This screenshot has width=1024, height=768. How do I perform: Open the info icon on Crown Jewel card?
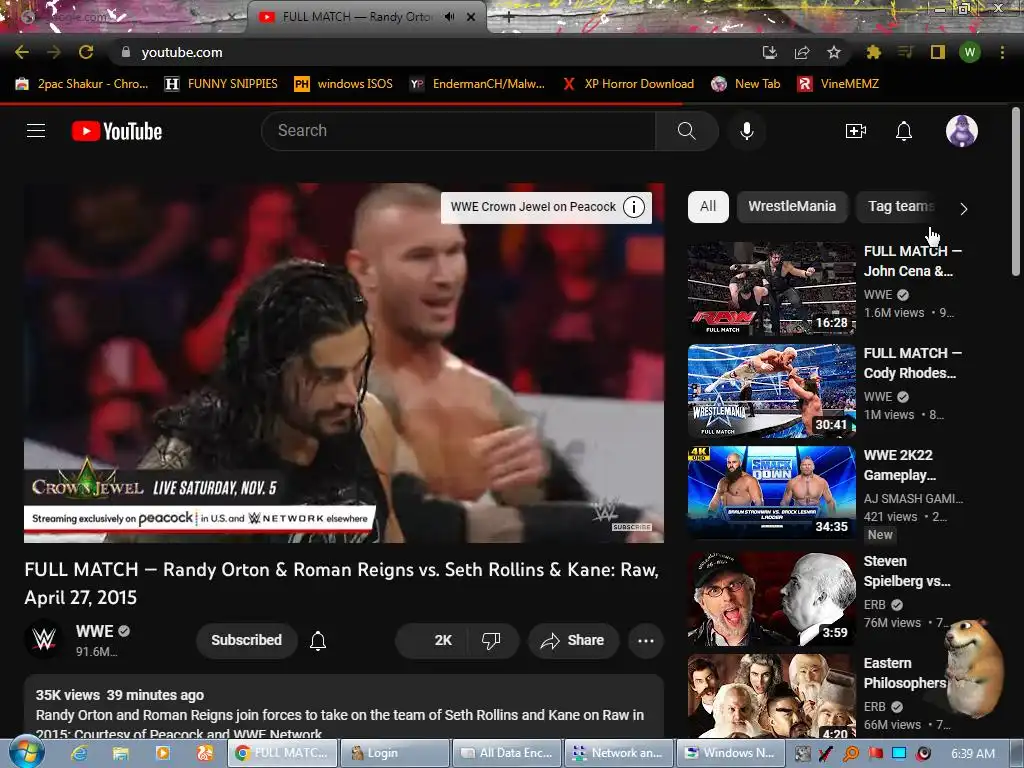(633, 207)
